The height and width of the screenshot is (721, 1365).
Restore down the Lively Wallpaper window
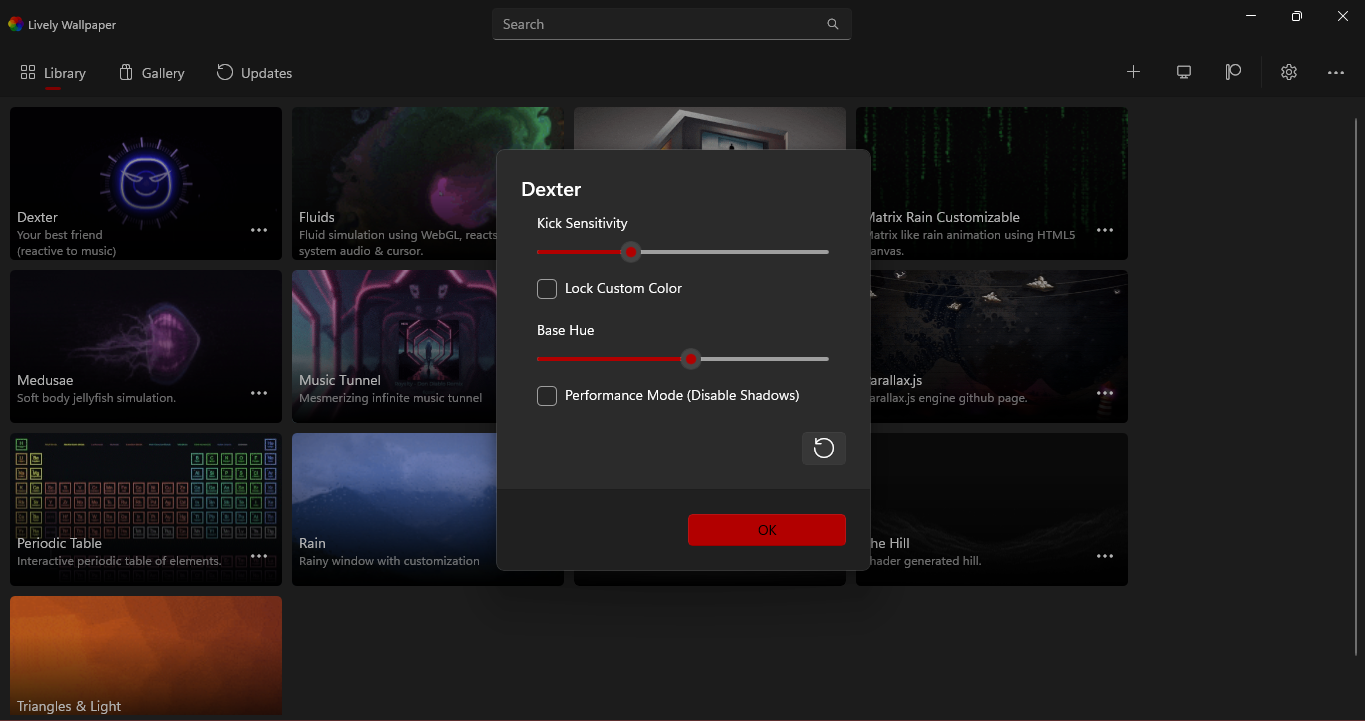[1297, 16]
